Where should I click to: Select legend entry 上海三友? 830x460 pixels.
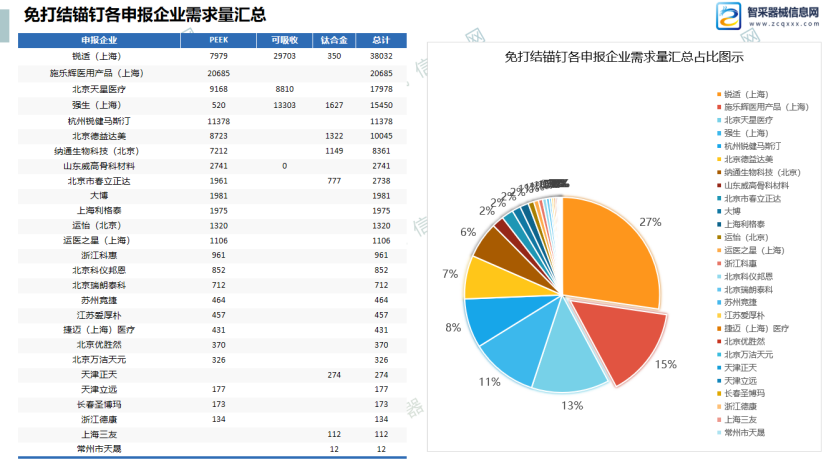[740, 420]
